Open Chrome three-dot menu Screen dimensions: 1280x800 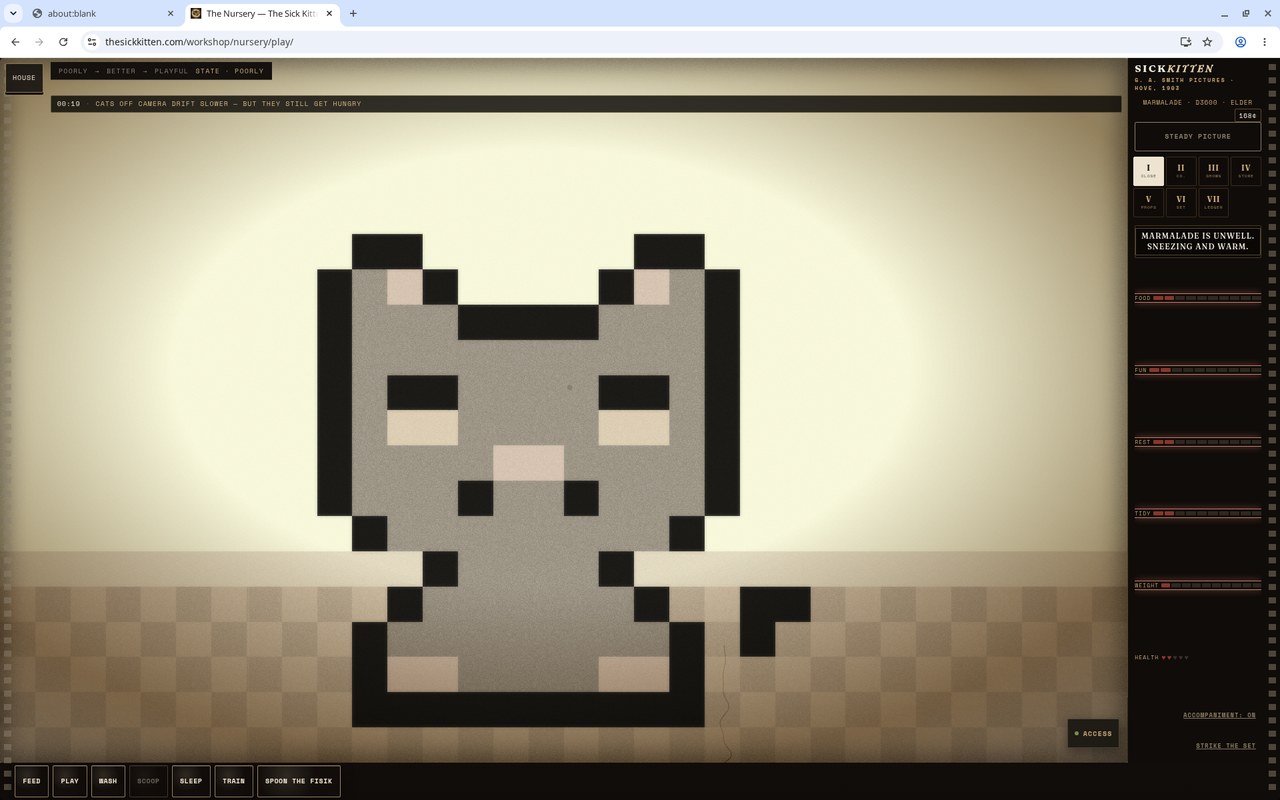pos(1264,42)
